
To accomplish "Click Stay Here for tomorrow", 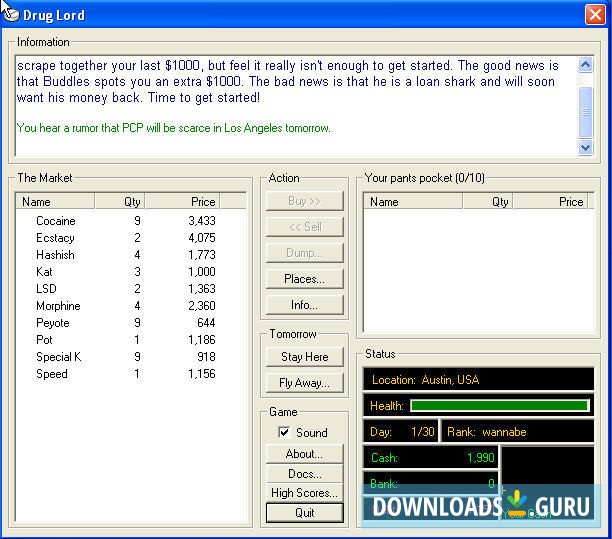I will pyautogui.click(x=304, y=356).
